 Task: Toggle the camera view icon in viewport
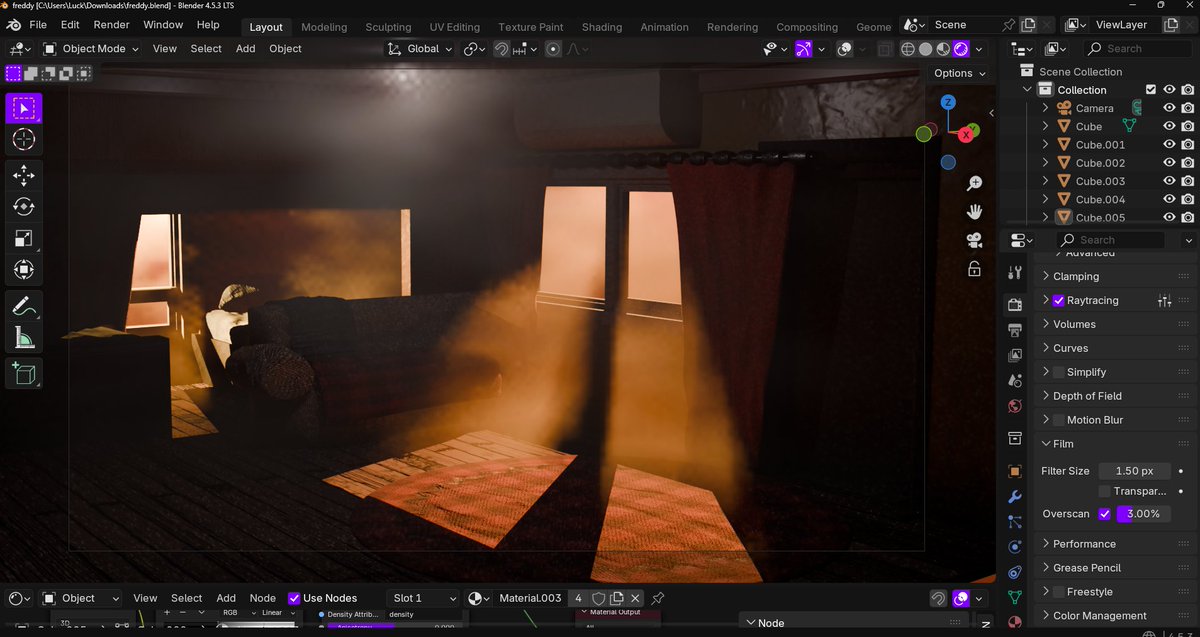tap(974, 240)
